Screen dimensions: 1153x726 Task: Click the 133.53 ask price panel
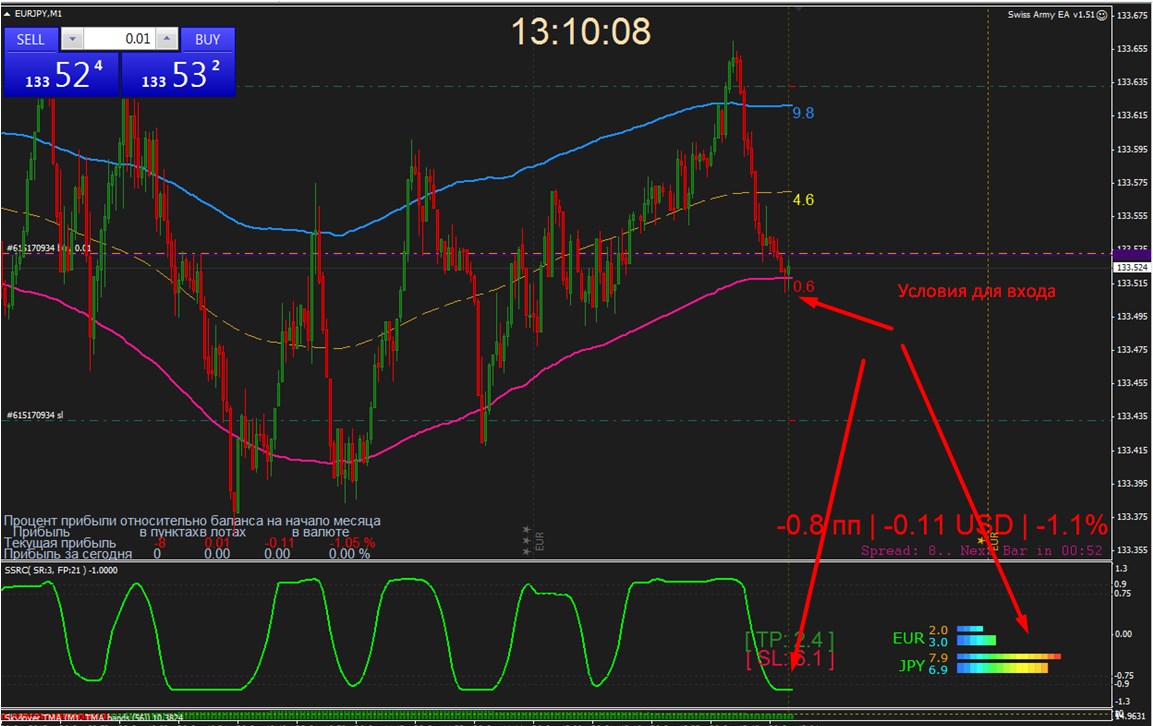pyautogui.click(x=178, y=74)
